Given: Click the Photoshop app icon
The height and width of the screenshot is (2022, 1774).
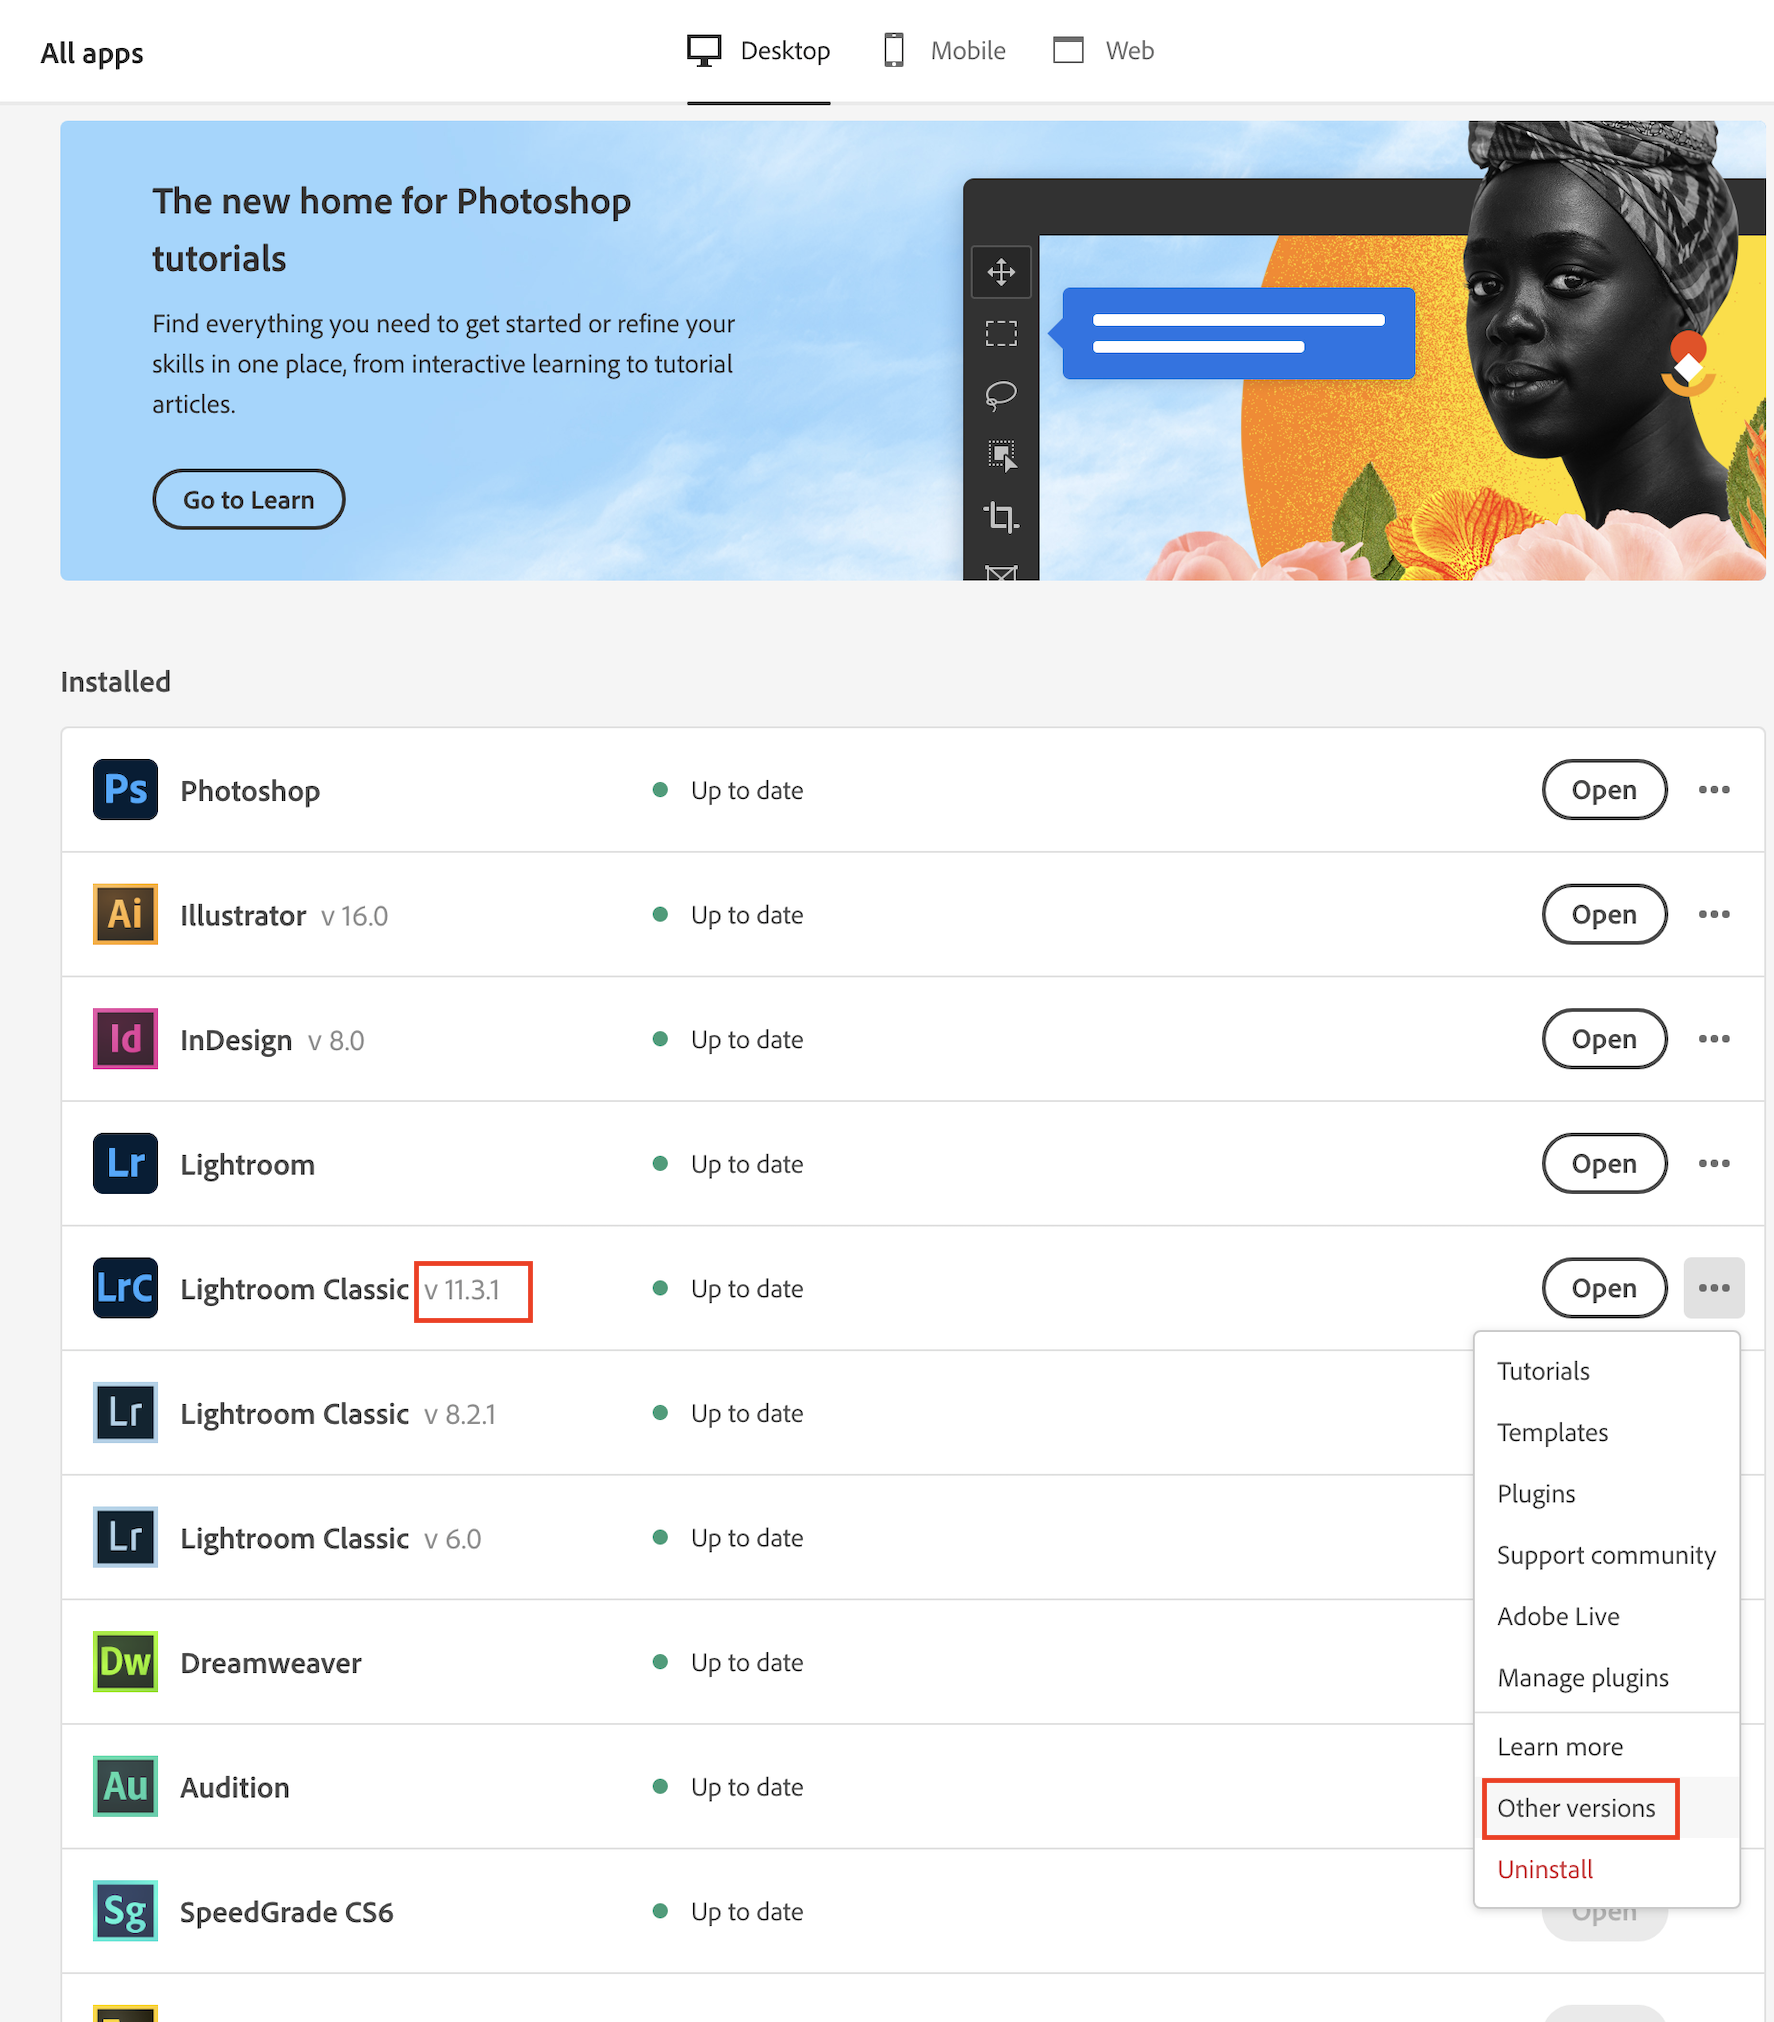Looking at the screenshot, I should click(x=125, y=790).
